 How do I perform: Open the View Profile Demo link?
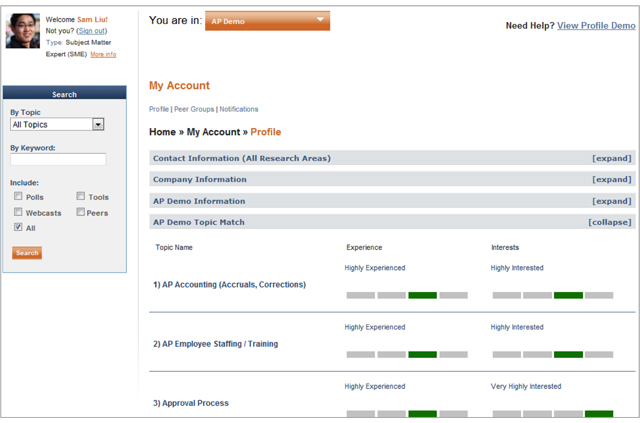tap(596, 26)
